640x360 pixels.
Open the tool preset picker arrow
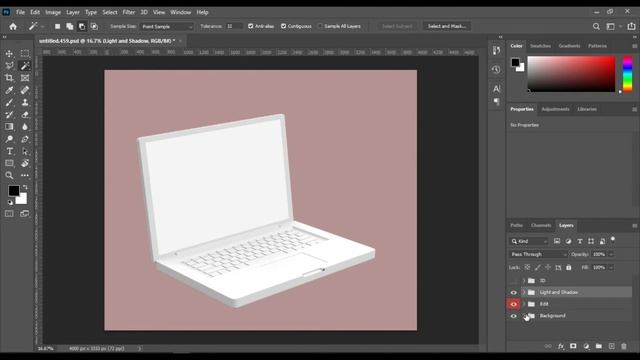(42, 27)
